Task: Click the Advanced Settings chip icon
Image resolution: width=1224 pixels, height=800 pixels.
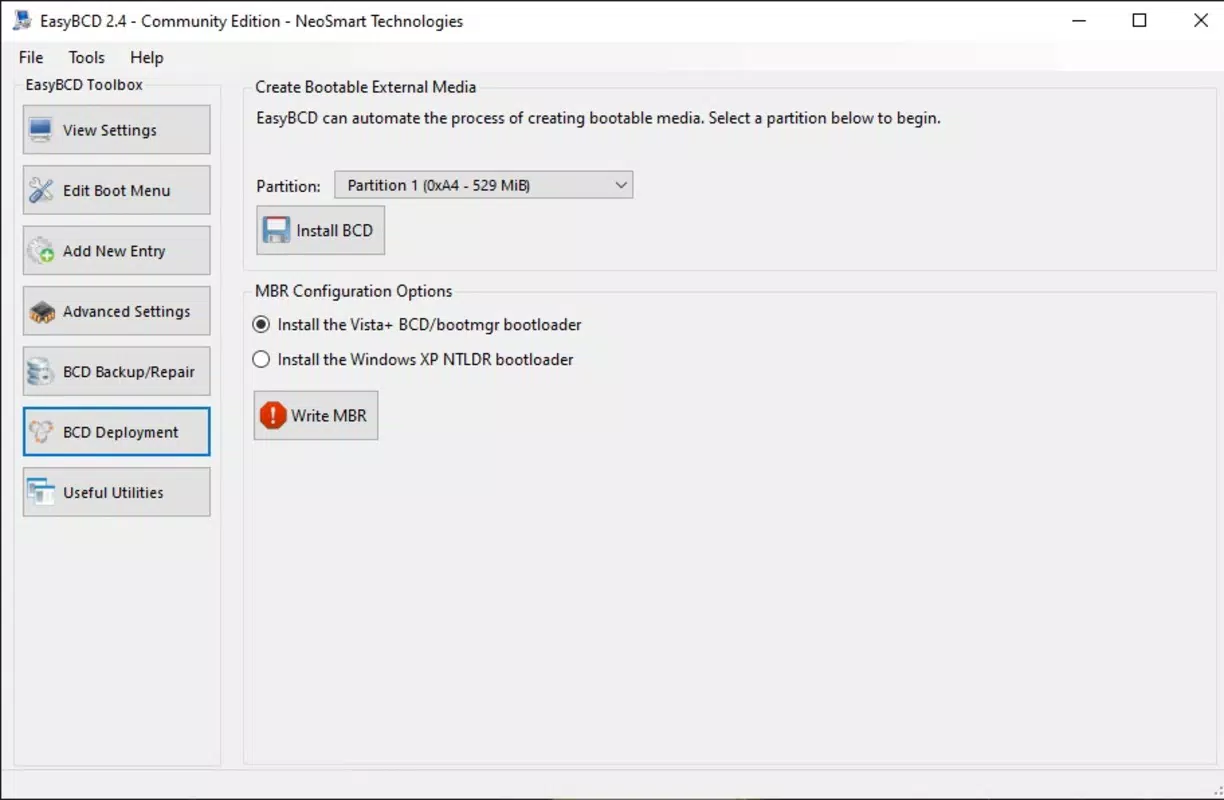Action: tap(41, 311)
